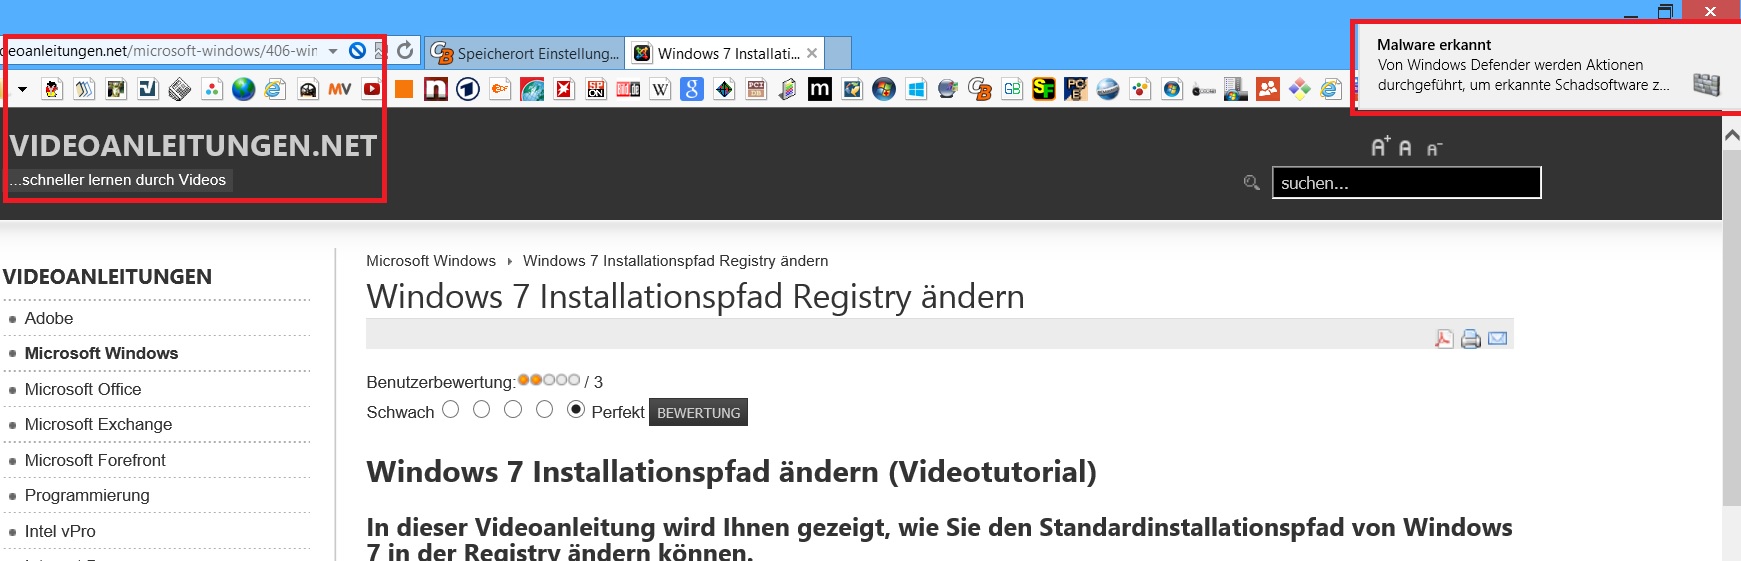Click the blue blocked-content filter icon
The height and width of the screenshot is (561, 1741).
pos(357,50)
